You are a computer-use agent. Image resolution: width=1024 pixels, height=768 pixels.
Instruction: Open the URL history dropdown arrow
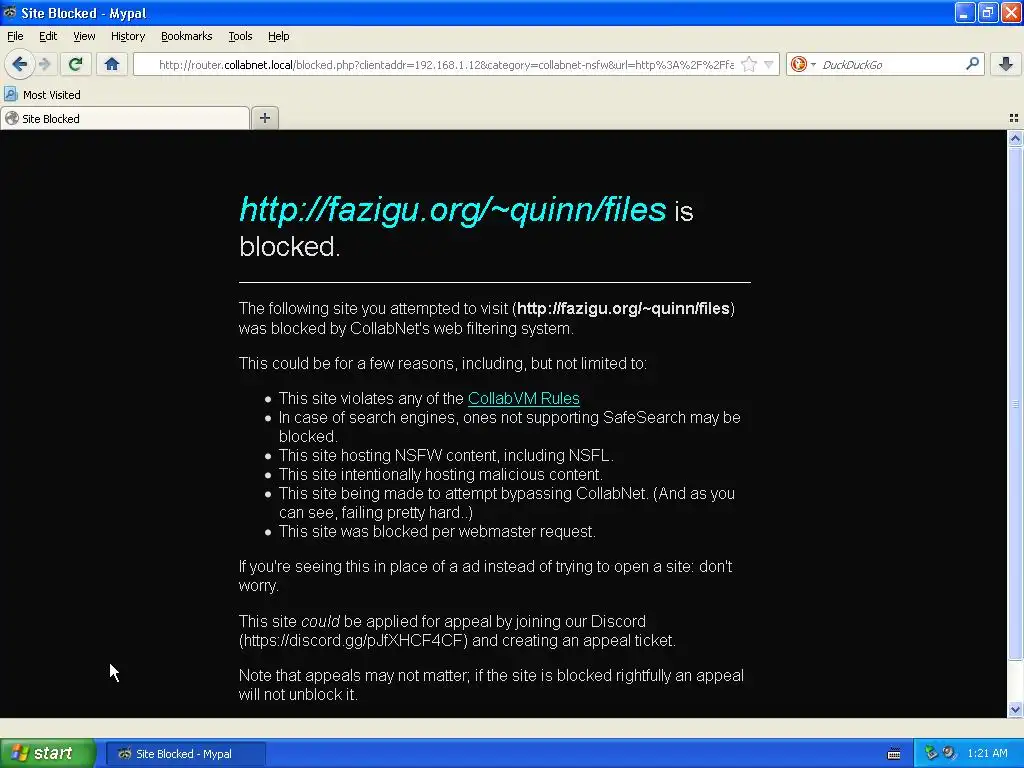[x=769, y=65]
